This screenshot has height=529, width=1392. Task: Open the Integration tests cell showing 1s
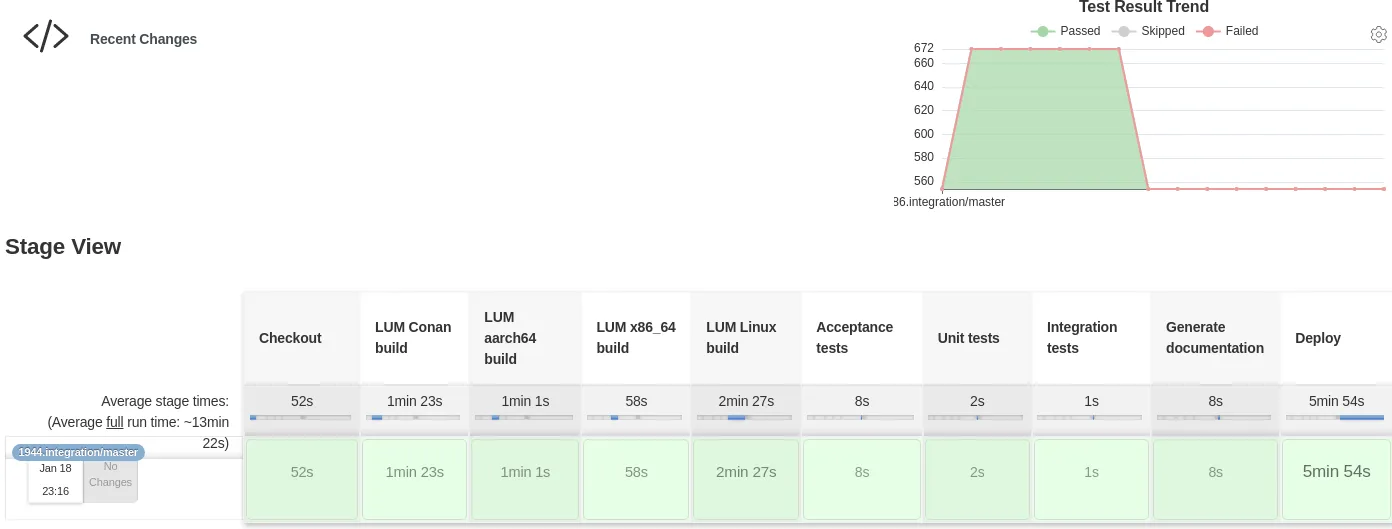pos(1091,479)
